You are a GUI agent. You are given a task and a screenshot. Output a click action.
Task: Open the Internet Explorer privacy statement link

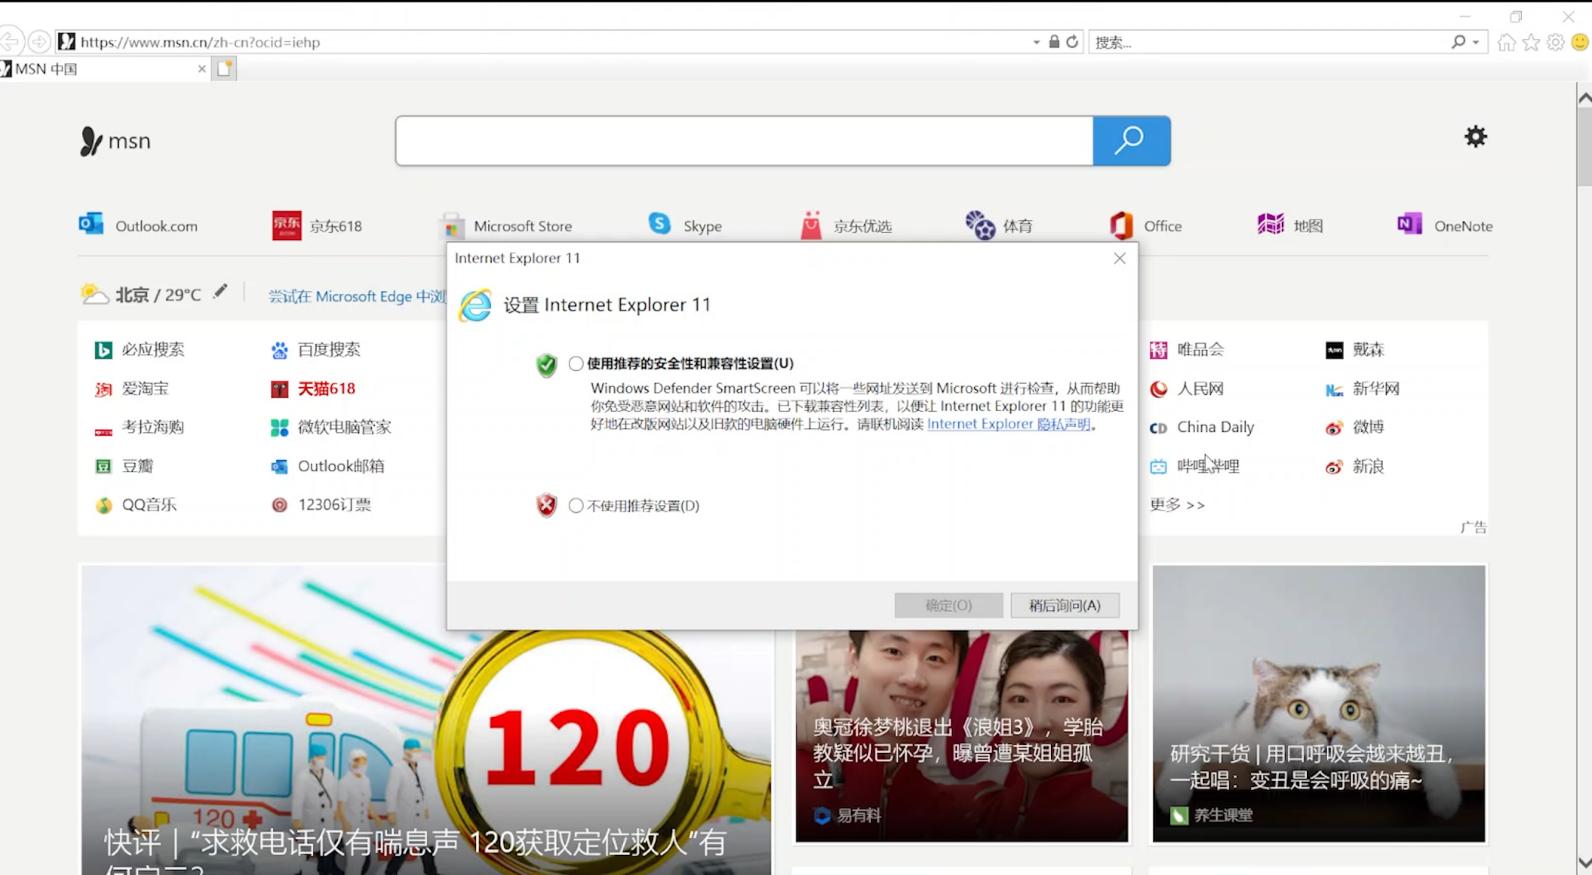tap(1008, 424)
